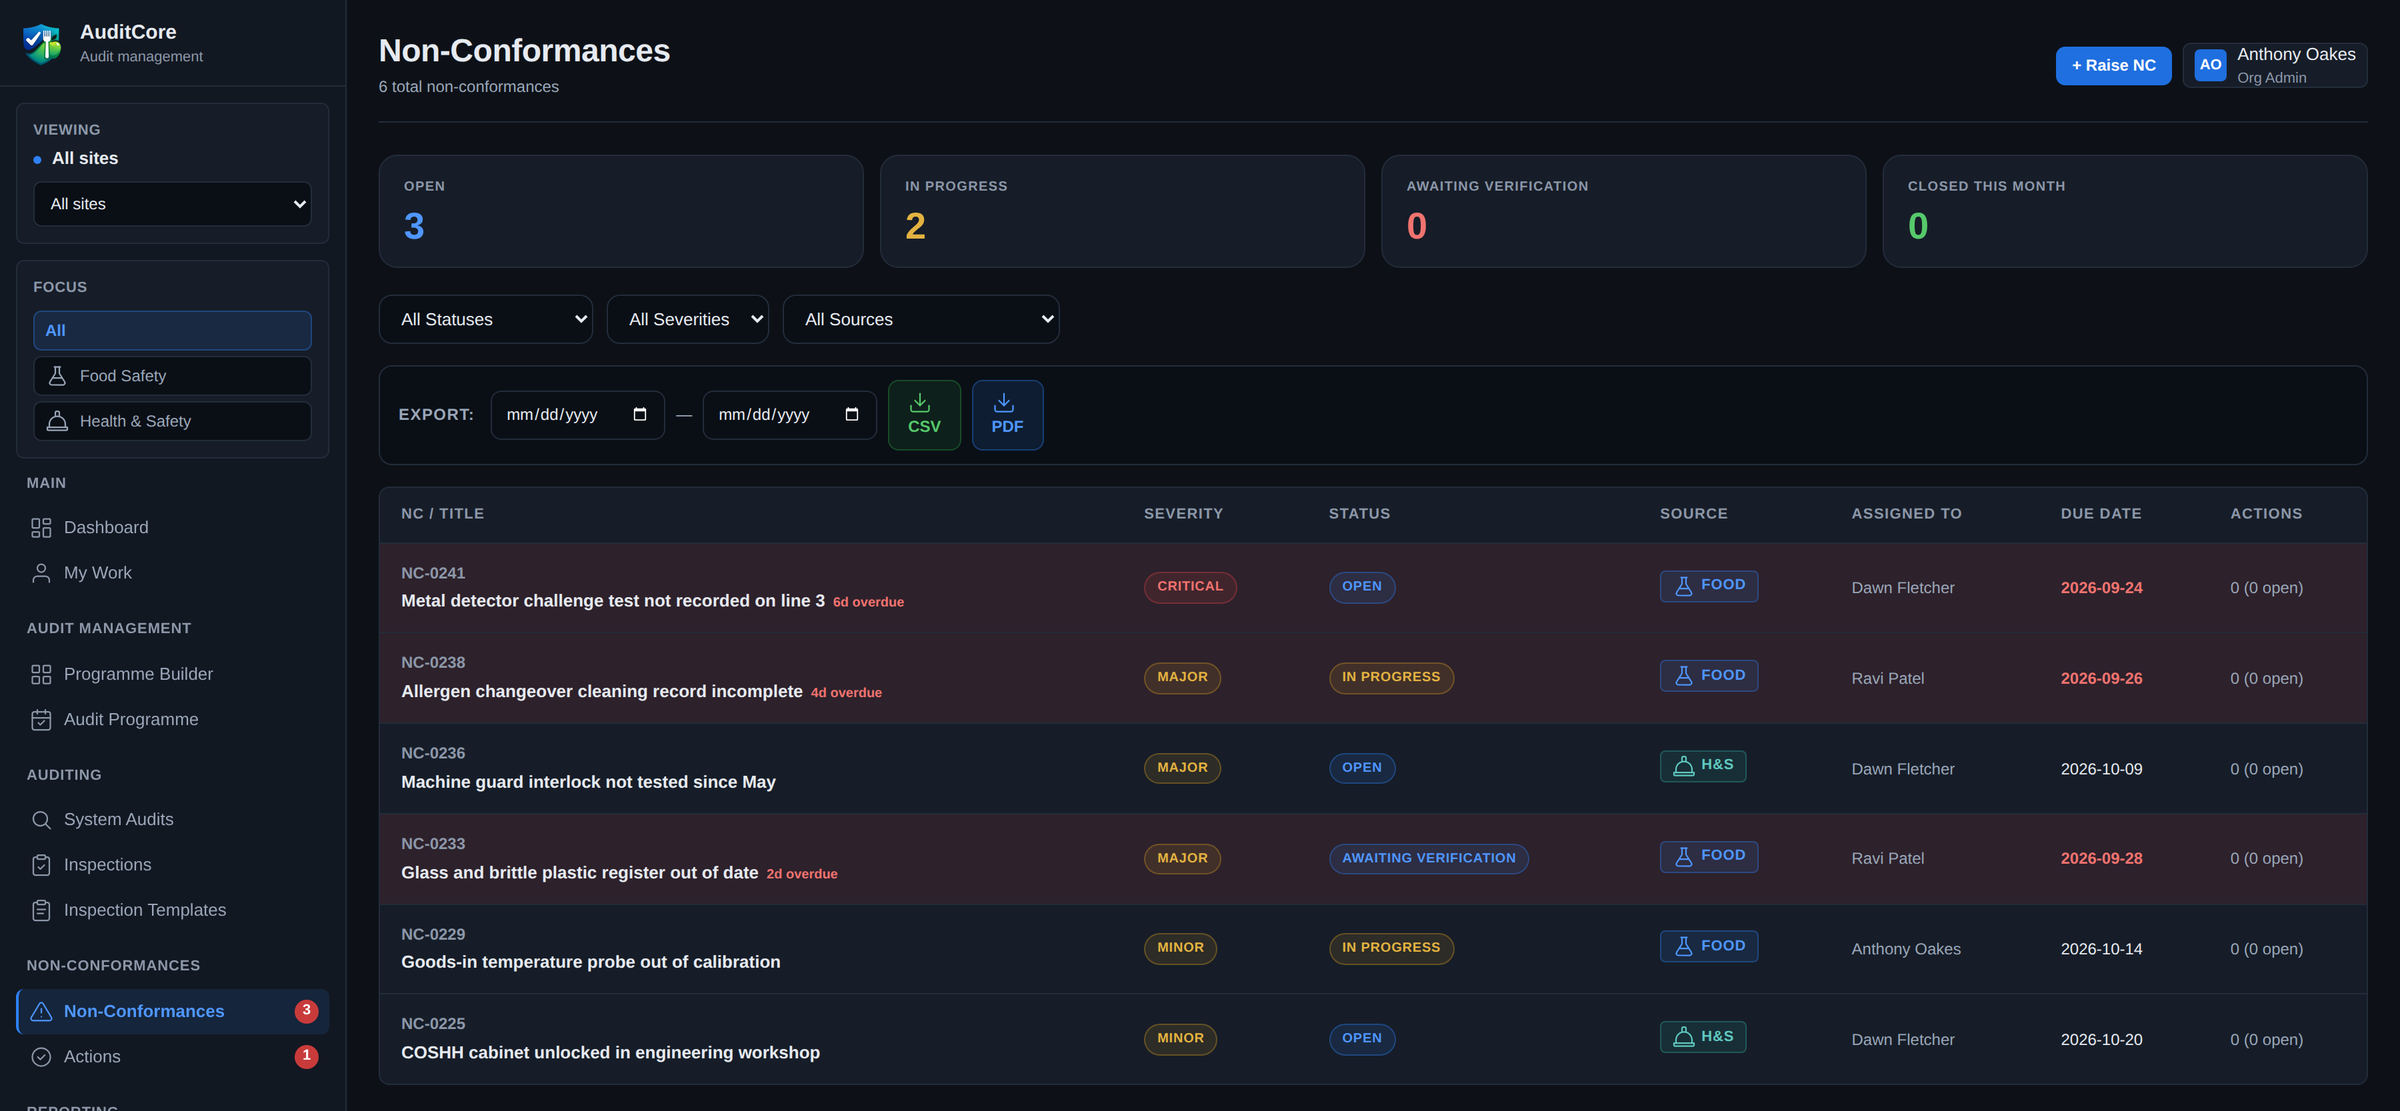Viewport: 2400px width, 1111px height.
Task: Sort by the Due Date column header
Action: pyautogui.click(x=2100, y=514)
